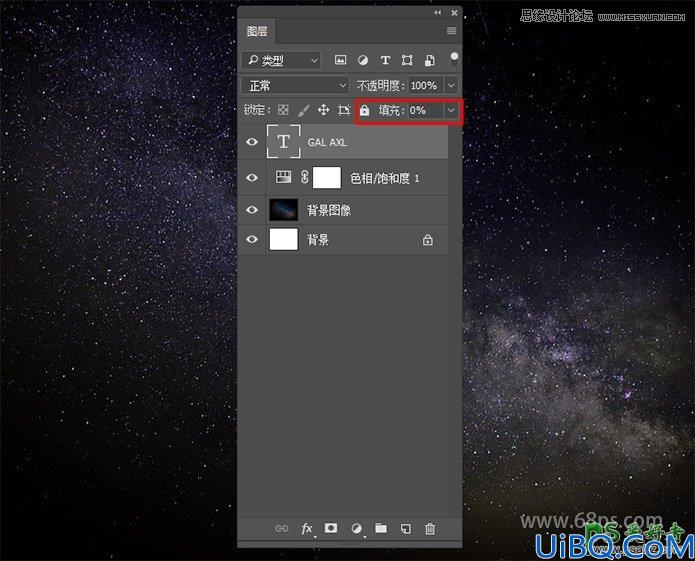Open the fill 0% slider arrow
This screenshot has width=695, height=561.
point(451,110)
